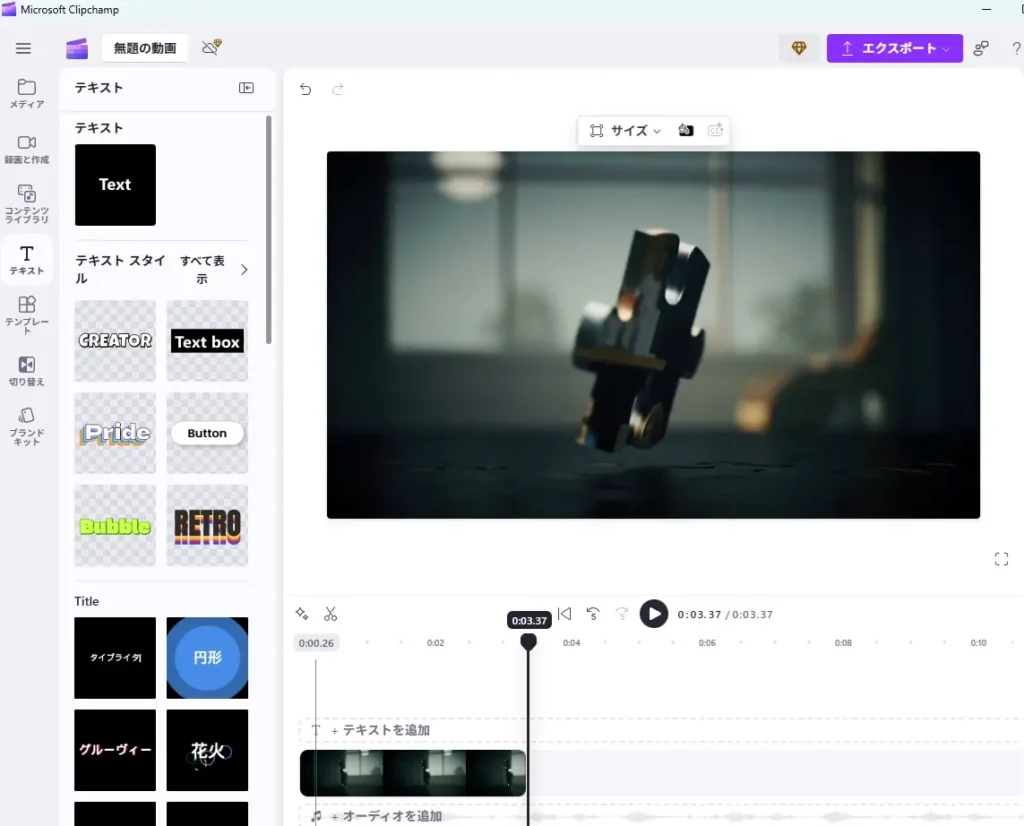This screenshot has height=826, width=1024.
Task: Open the premium diamond upgrade button
Action: [x=799, y=48]
